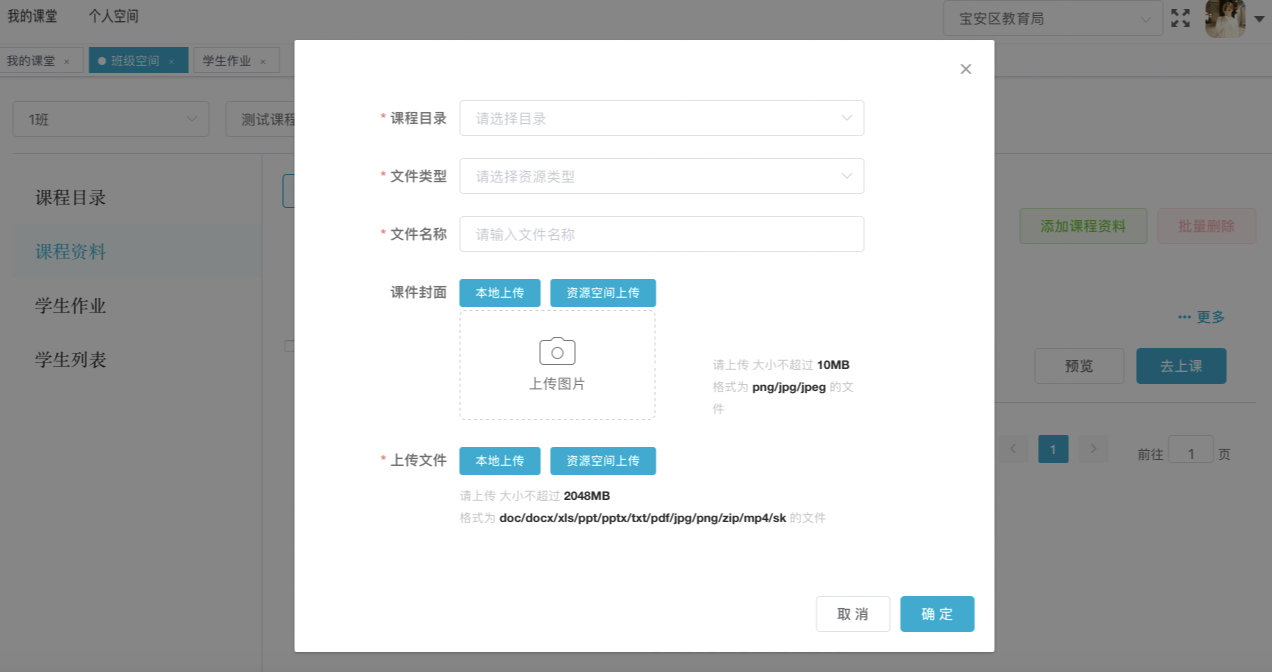
Task: Expand the 1班 class selector
Action: [110, 119]
